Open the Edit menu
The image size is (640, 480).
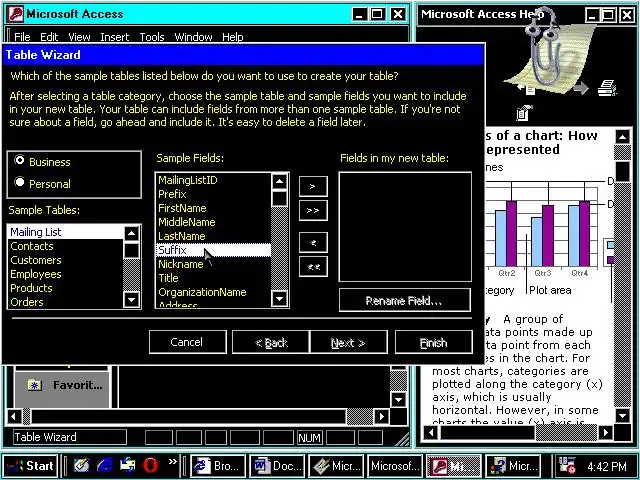coord(49,37)
